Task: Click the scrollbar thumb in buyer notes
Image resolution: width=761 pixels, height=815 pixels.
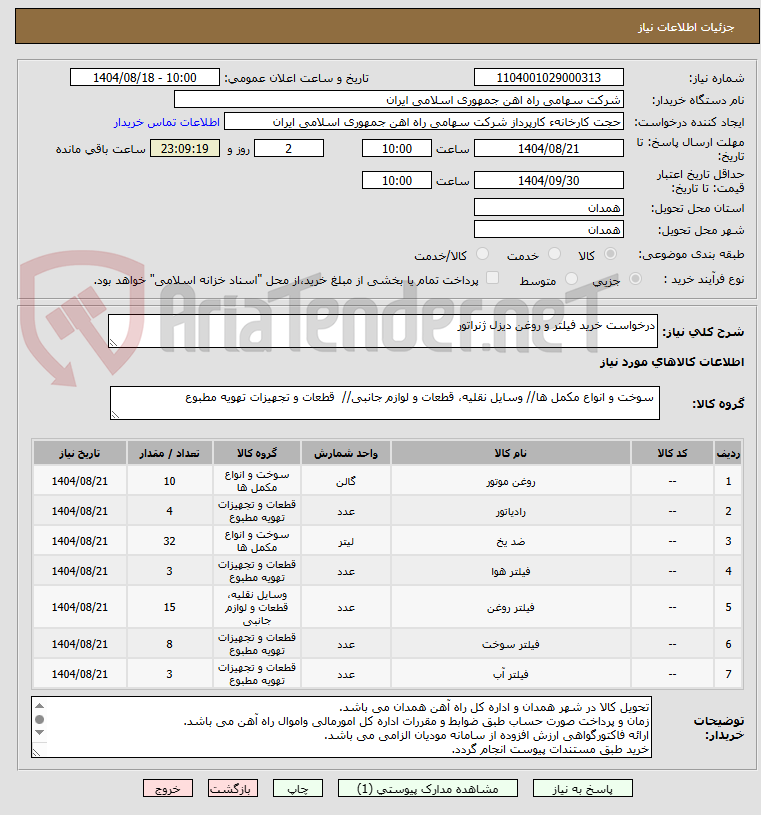Action: coord(40,719)
